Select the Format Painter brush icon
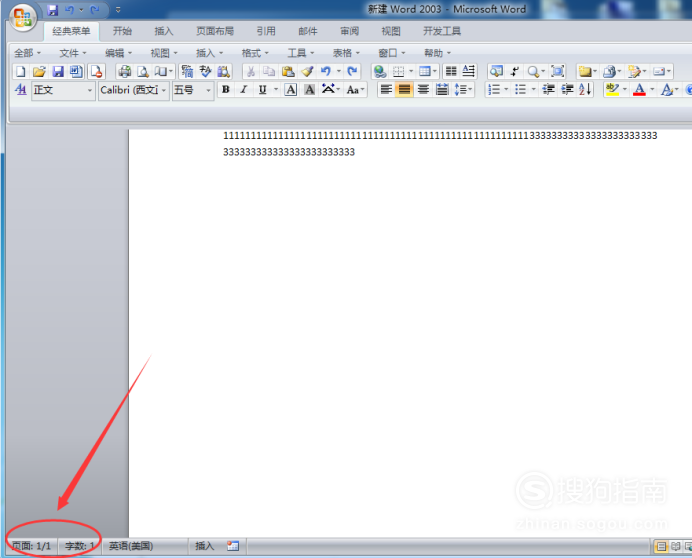 [307, 71]
